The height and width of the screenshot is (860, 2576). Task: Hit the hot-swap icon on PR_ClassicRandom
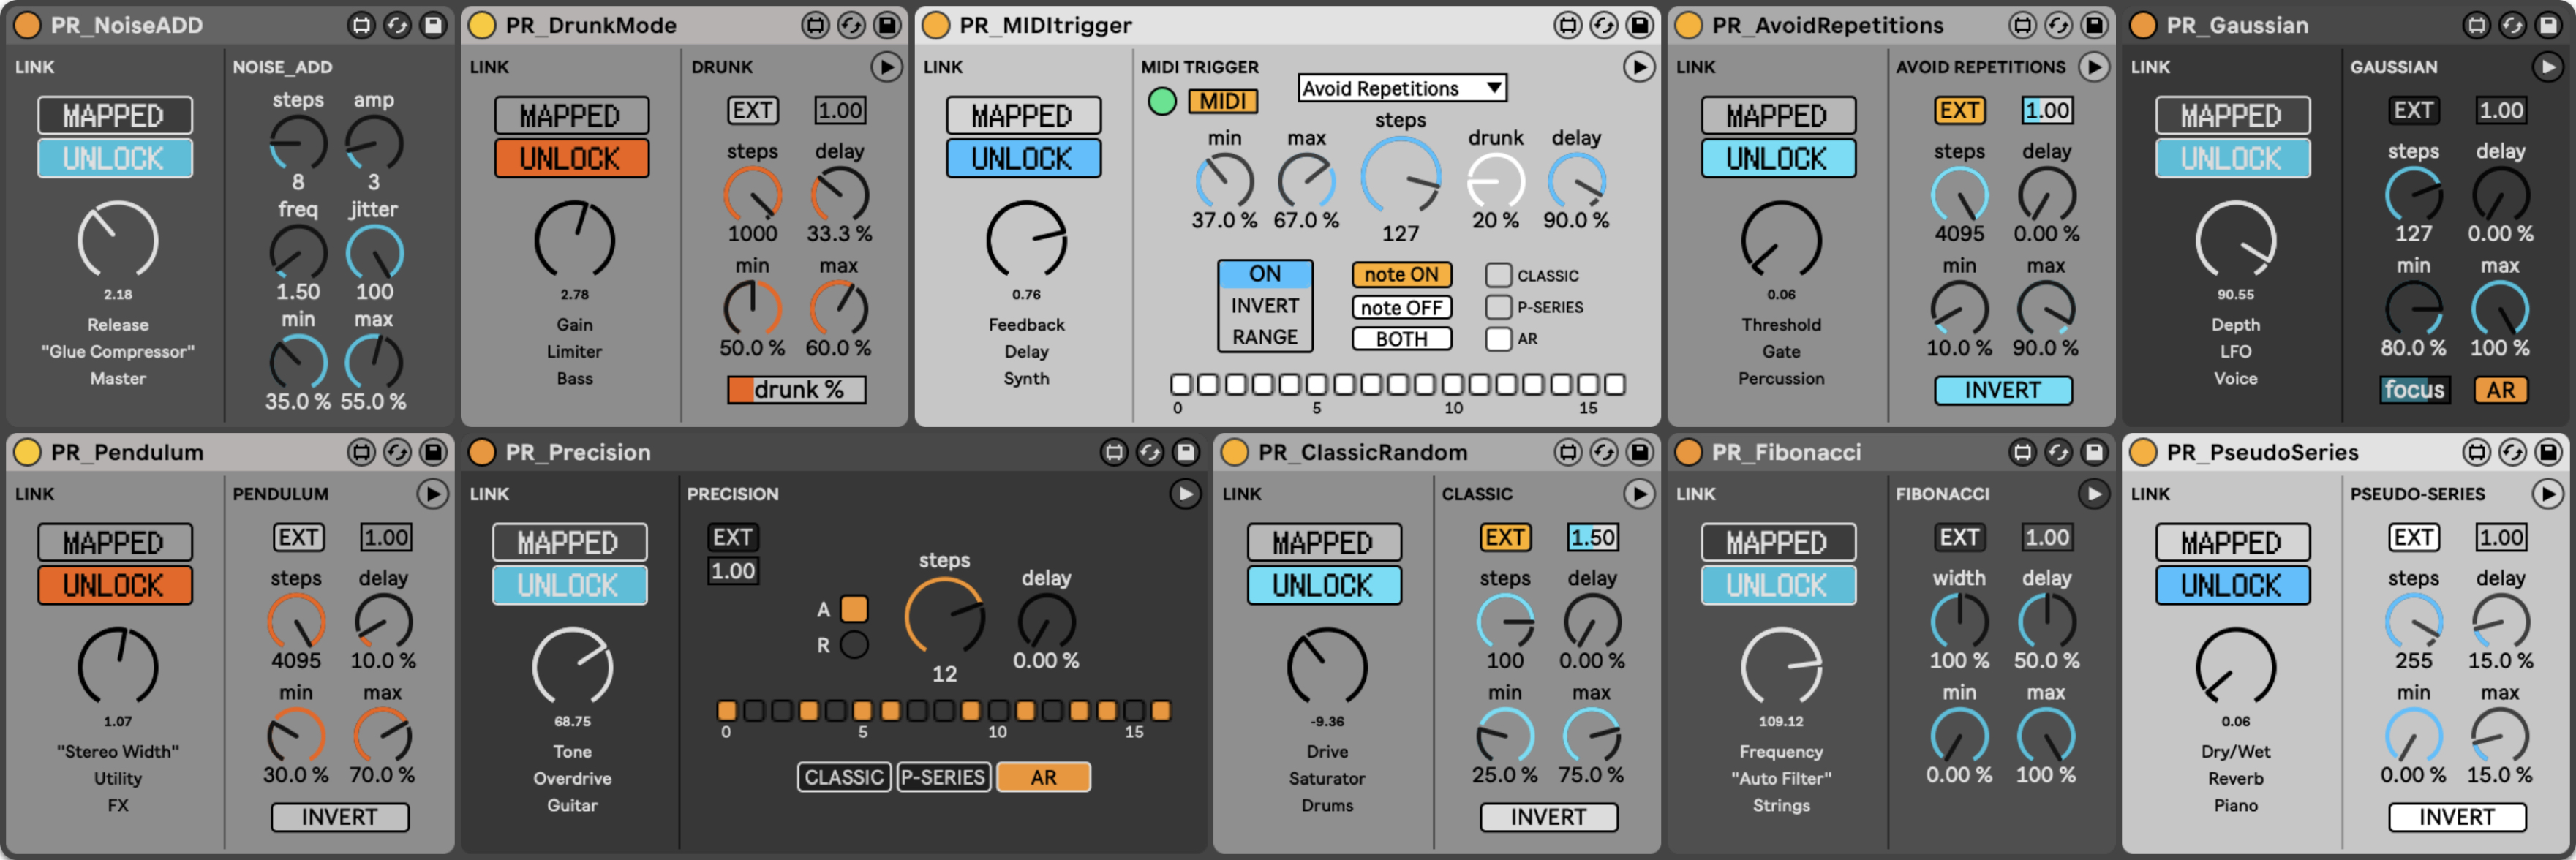pyautogui.click(x=1604, y=452)
